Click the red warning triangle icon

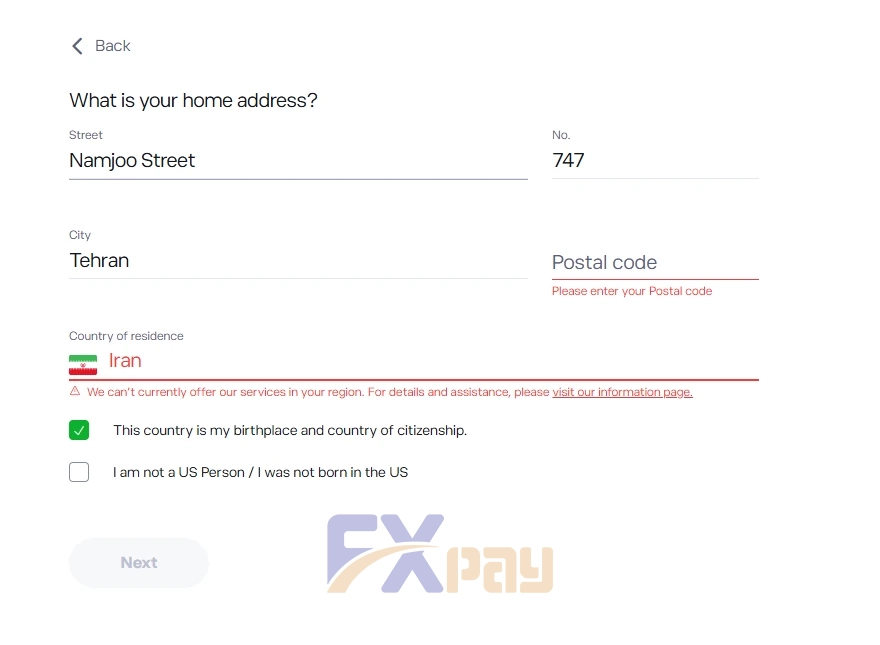click(x=75, y=392)
